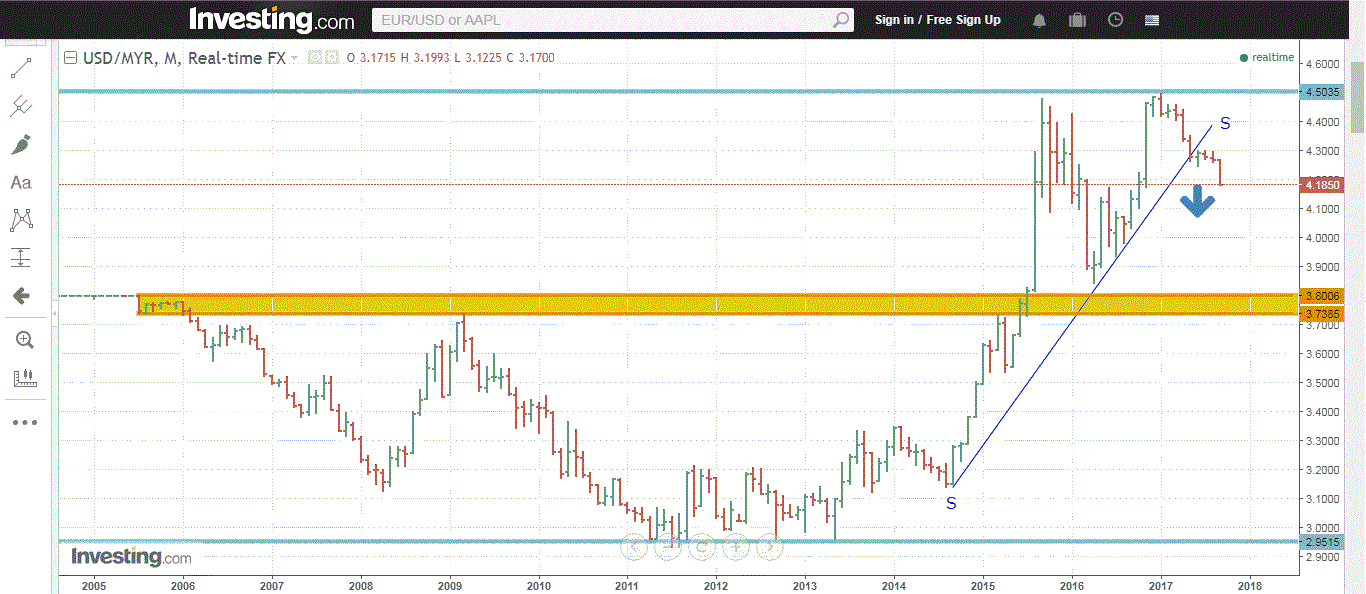This screenshot has height=594, width=1366.
Task: Click the 4.1850 current price label
Action: pos(1322,185)
